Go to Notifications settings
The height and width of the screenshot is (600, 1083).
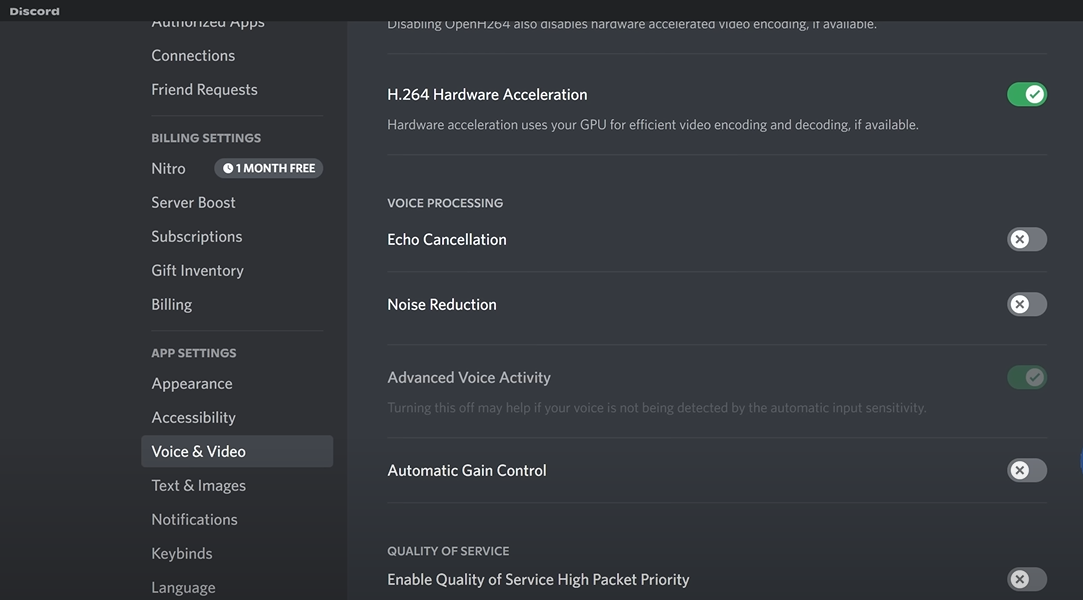tap(194, 520)
